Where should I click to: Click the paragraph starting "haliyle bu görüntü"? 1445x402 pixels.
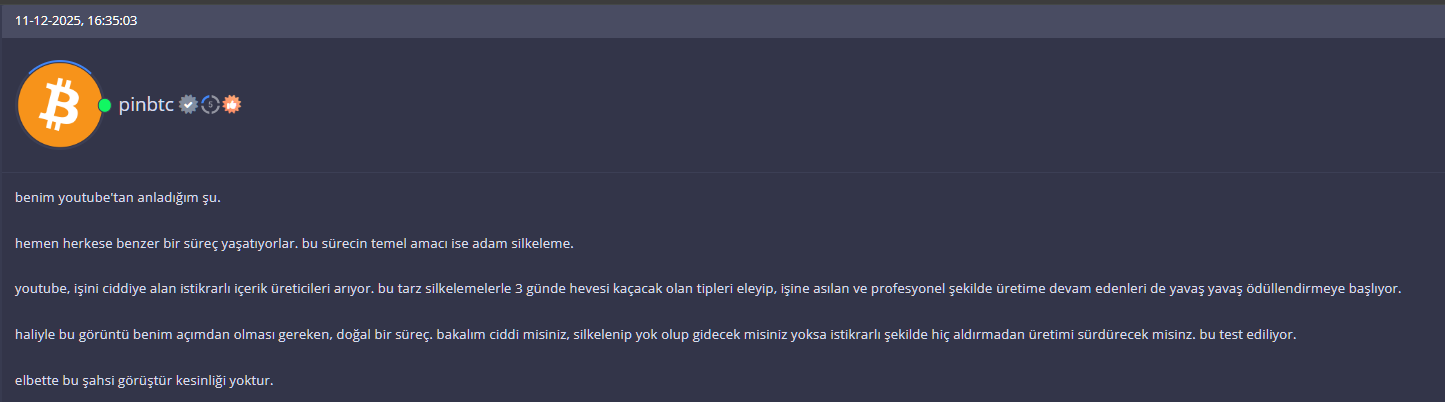655,335
